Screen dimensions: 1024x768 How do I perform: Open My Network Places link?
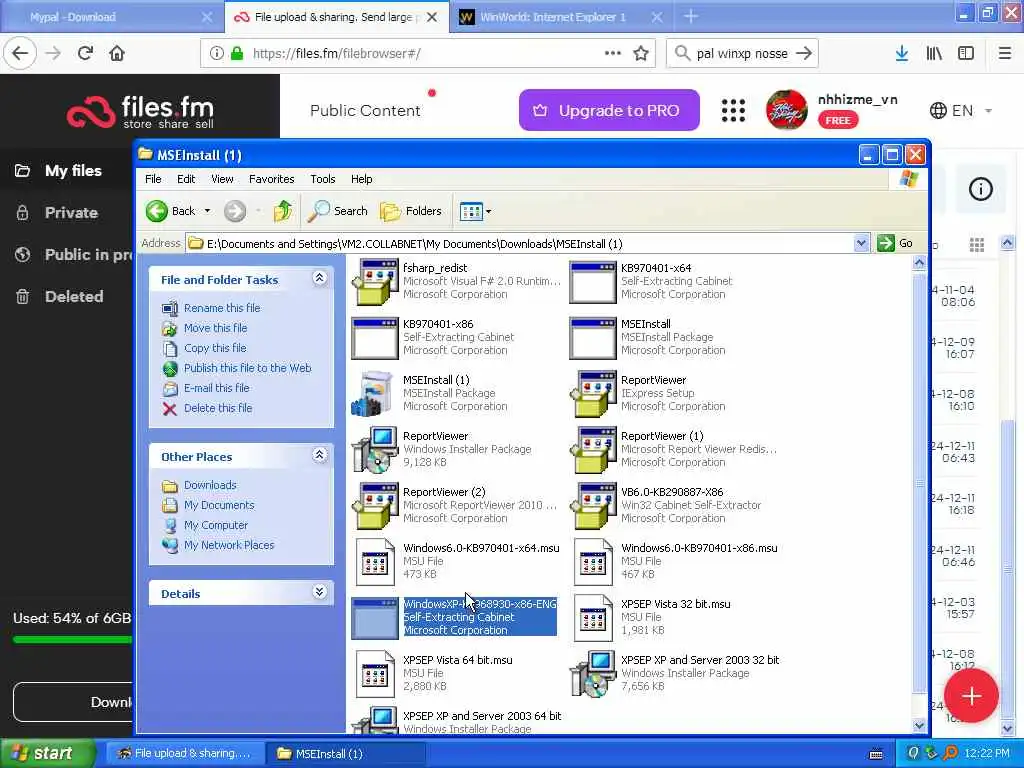pos(229,545)
